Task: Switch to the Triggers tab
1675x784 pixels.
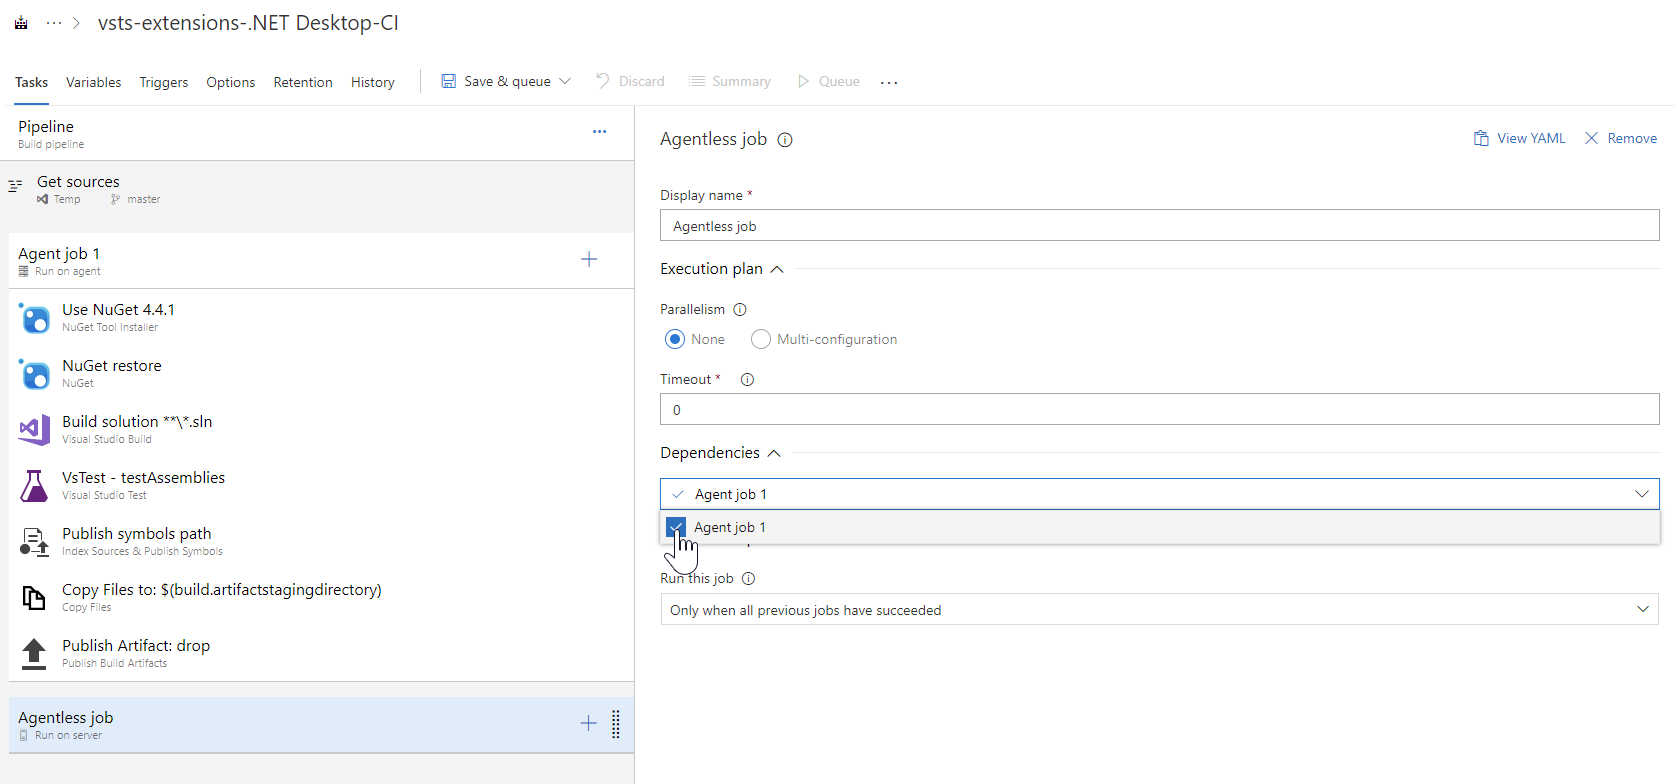Action: coord(163,82)
